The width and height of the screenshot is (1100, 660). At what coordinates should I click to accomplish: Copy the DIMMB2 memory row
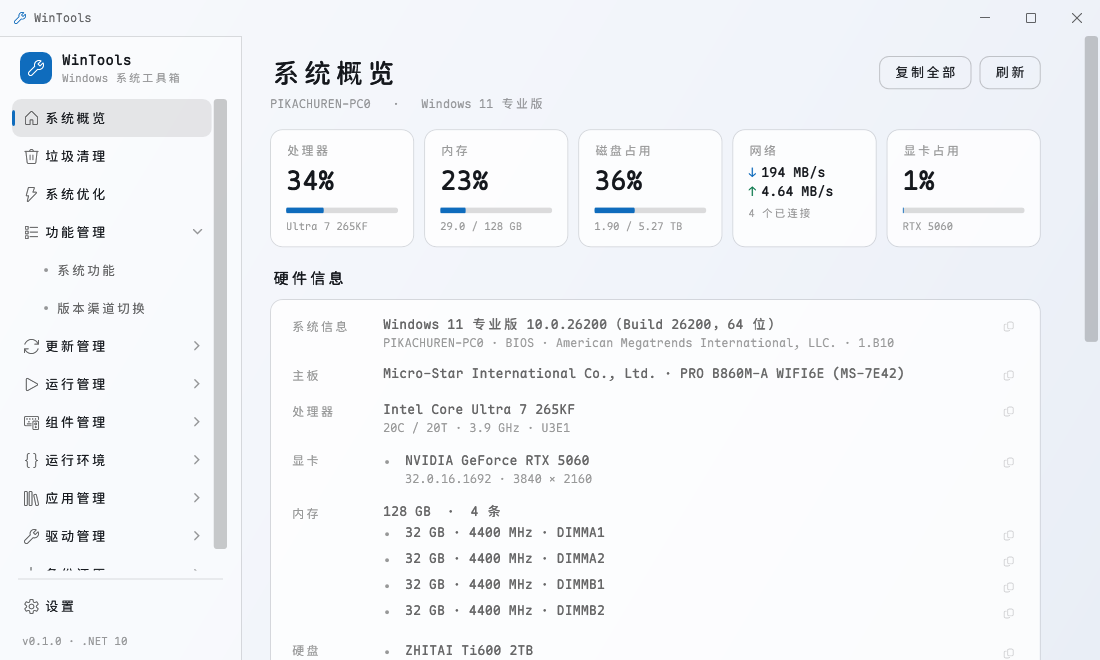1009,613
